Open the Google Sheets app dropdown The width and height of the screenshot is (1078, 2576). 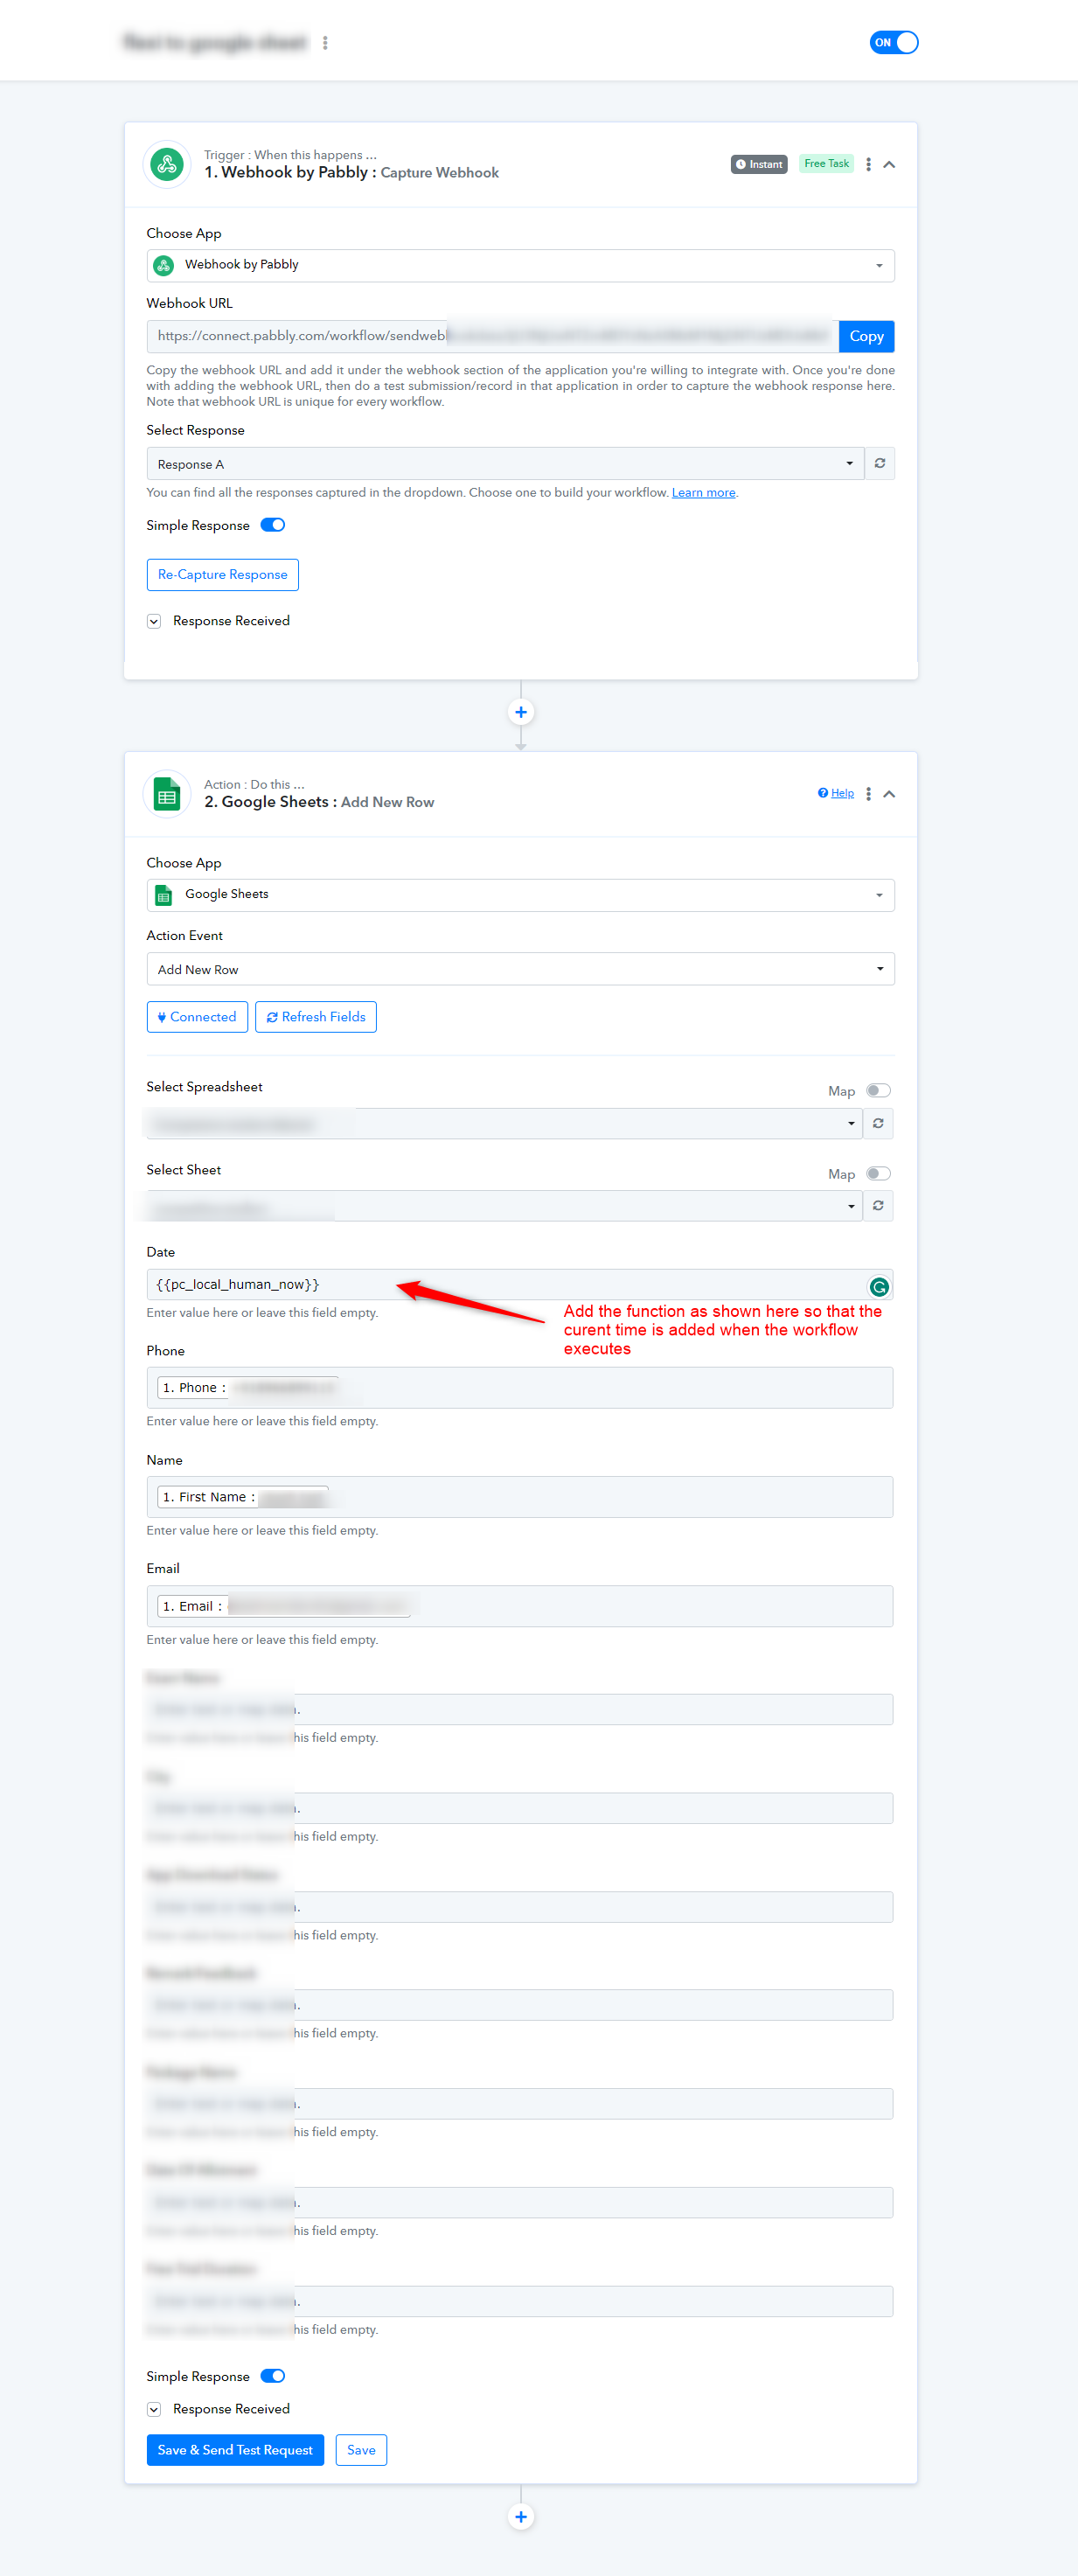click(x=520, y=895)
